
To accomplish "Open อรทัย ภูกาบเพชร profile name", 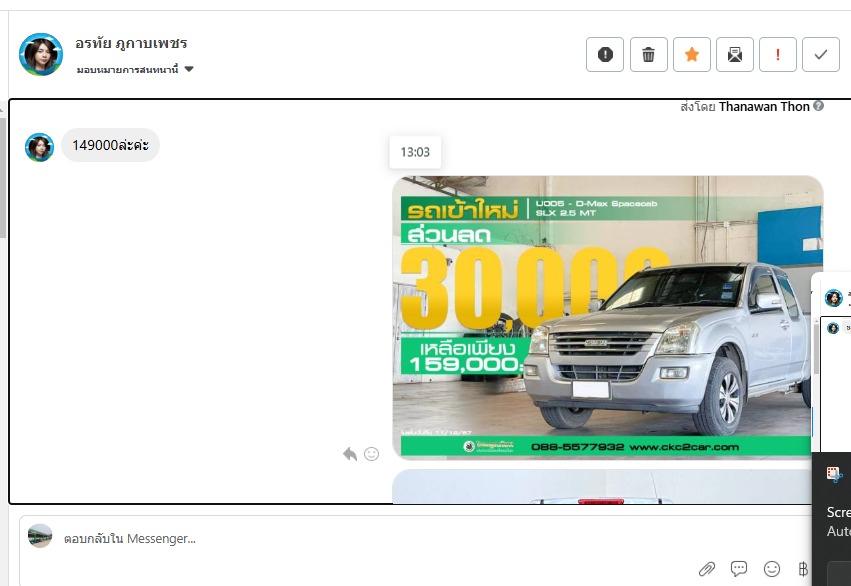I will tap(131, 43).
